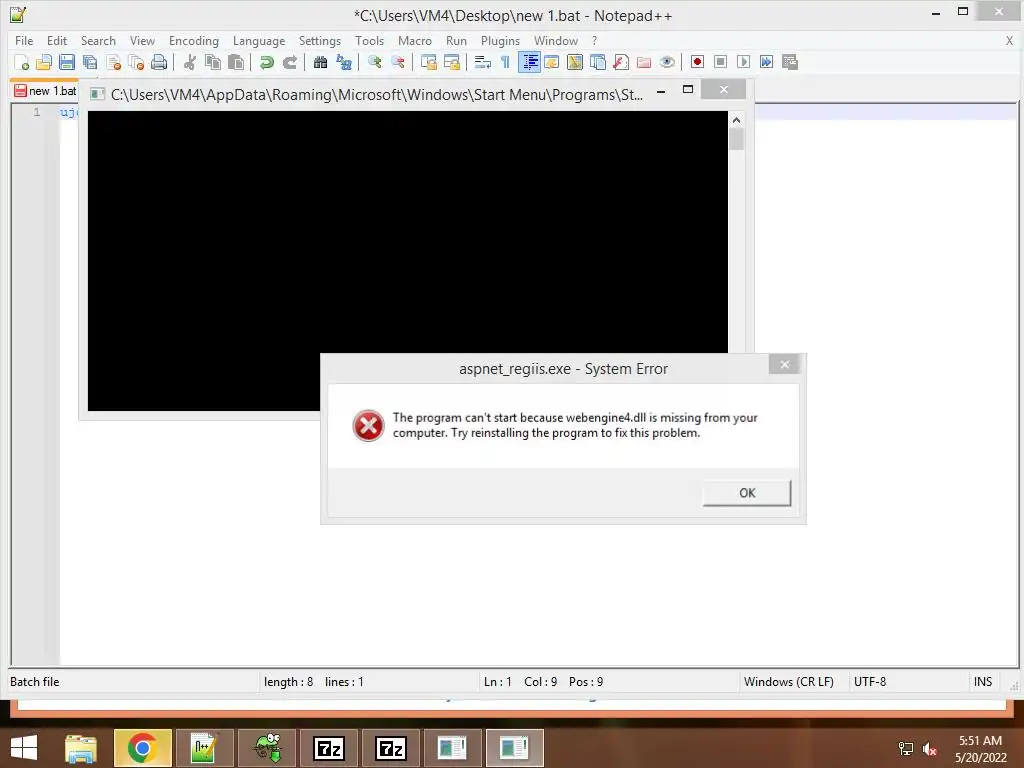Screen dimensions: 1024x768
Task: Click the Open file folder icon
Action: tap(44, 62)
